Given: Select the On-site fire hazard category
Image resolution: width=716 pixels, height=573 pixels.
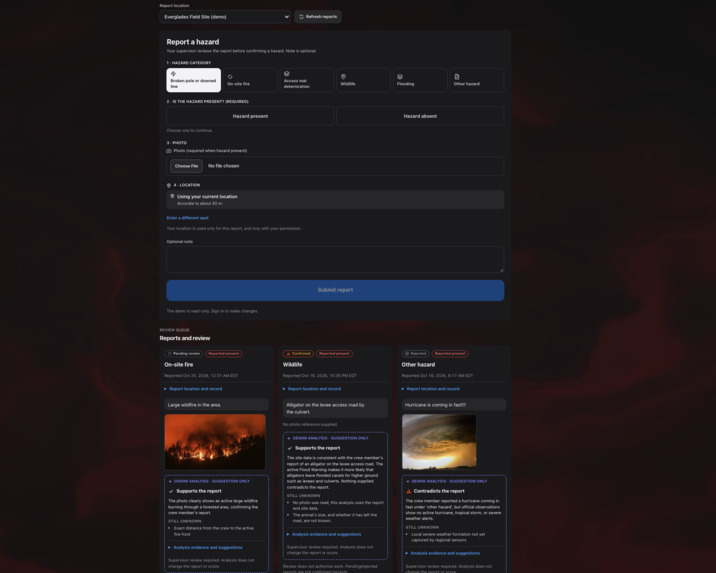Looking at the screenshot, I should click(250, 80).
